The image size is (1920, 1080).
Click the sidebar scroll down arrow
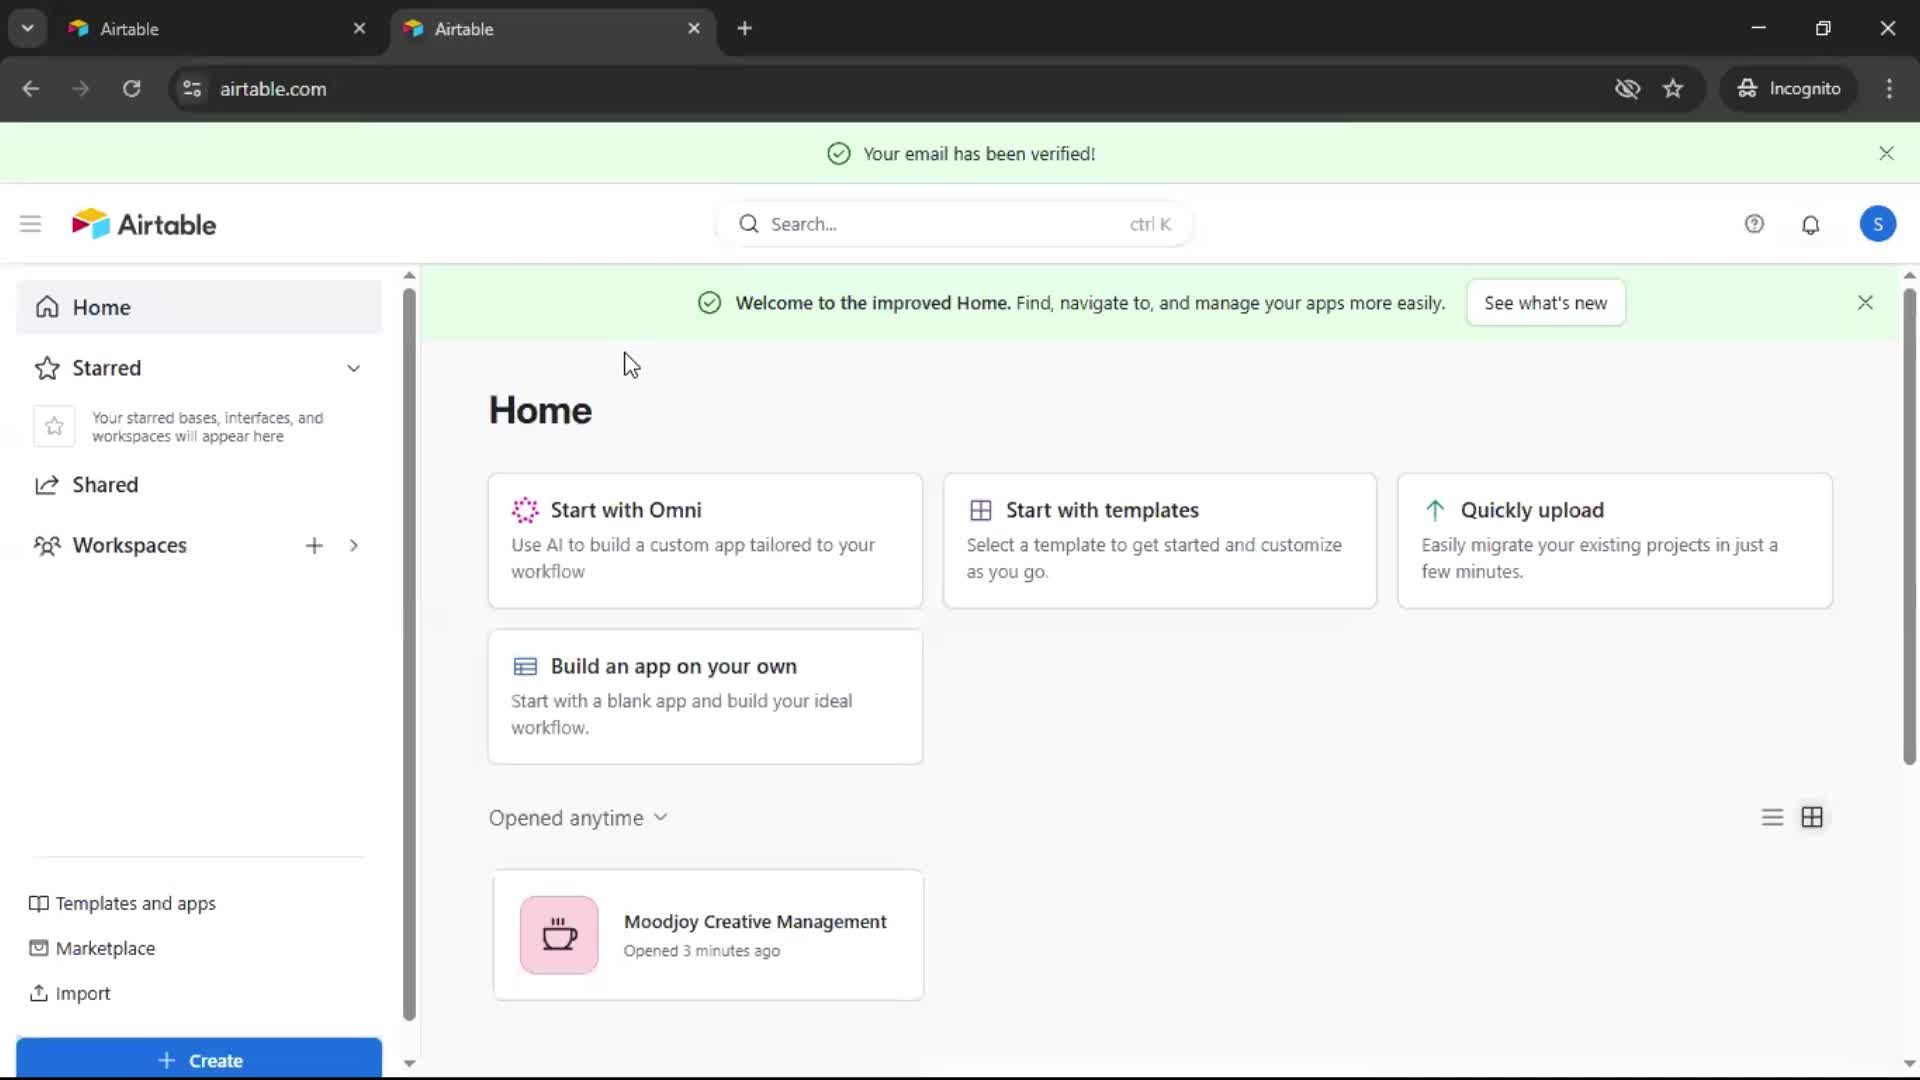(x=409, y=1063)
